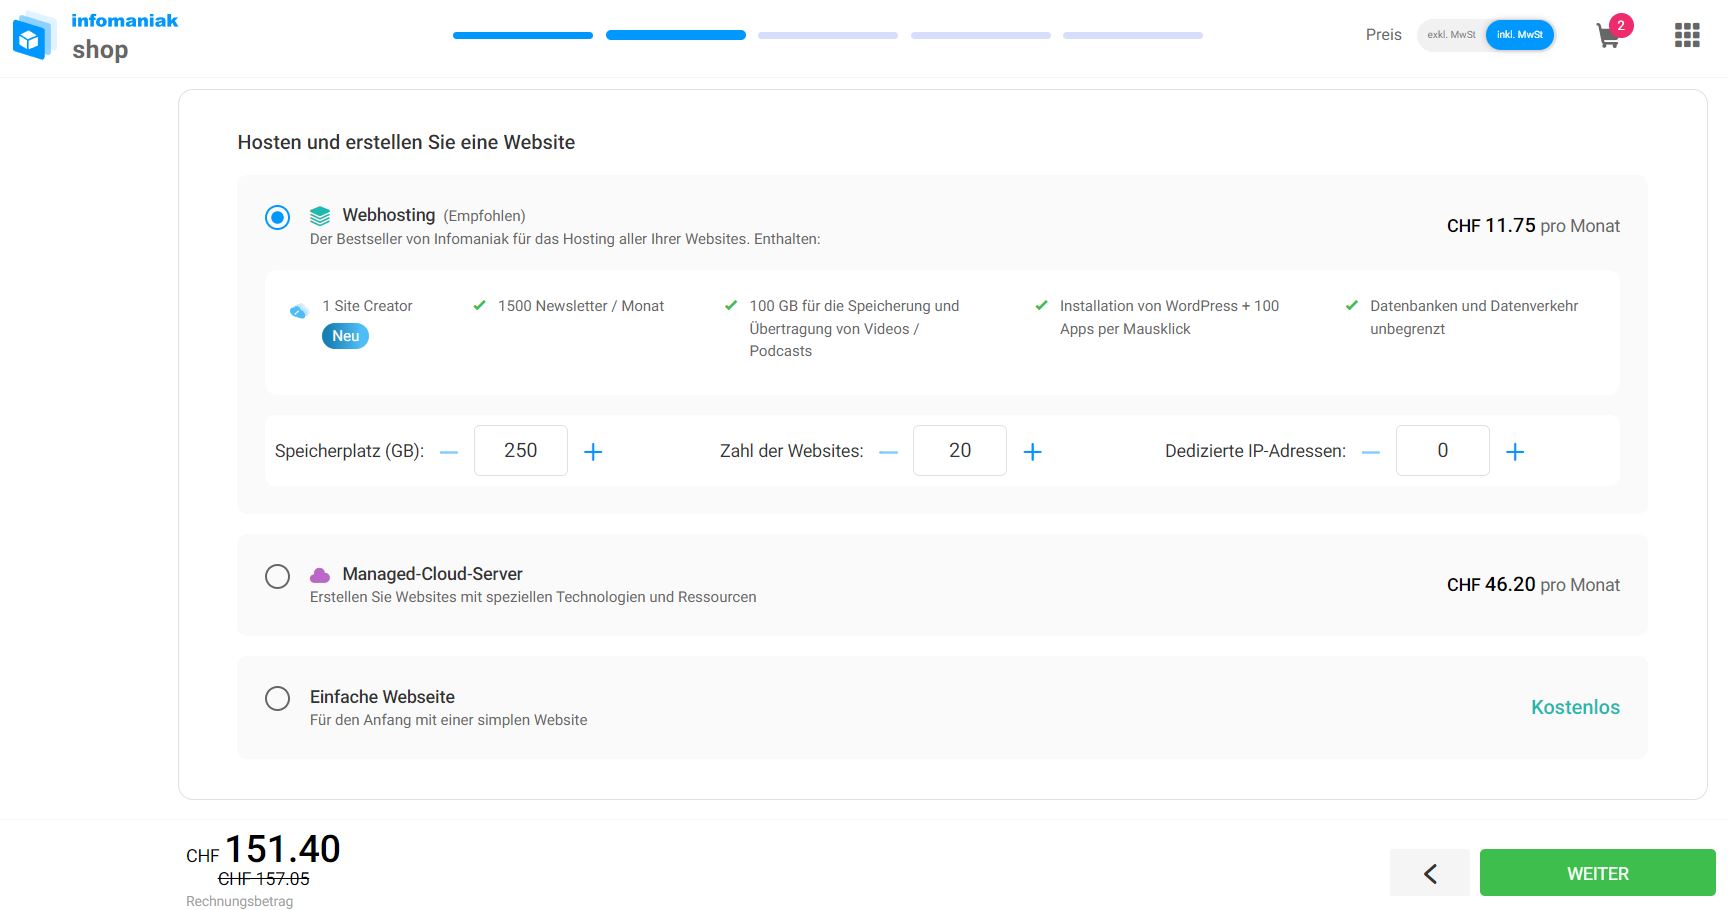Click the infomaniak shop title
The height and width of the screenshot is (910, 1728).
125,35
